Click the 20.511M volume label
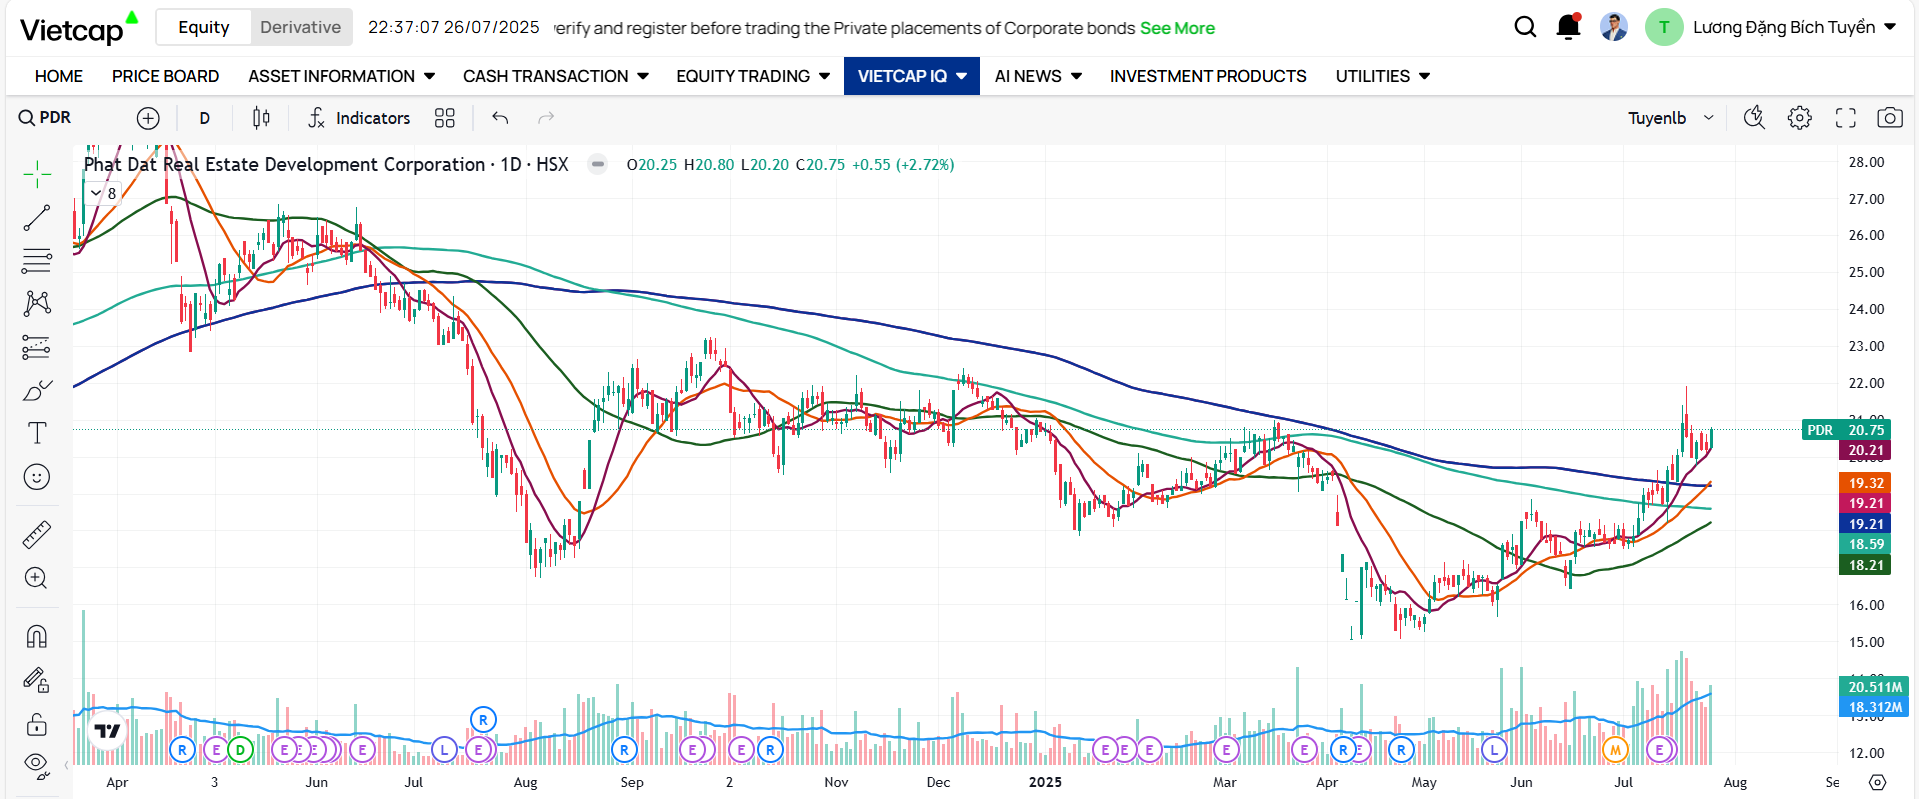The width and height of the screenshot is (1919, 799). pyautogui.click(x=1874, y=687)
